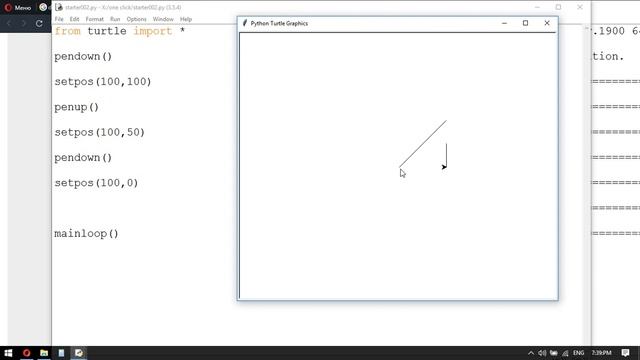Image resolution: width=640 pixels, height=360 pixels.
Task: Click the Python Turtle Graphics feather icon
Action: click(244, 23)
